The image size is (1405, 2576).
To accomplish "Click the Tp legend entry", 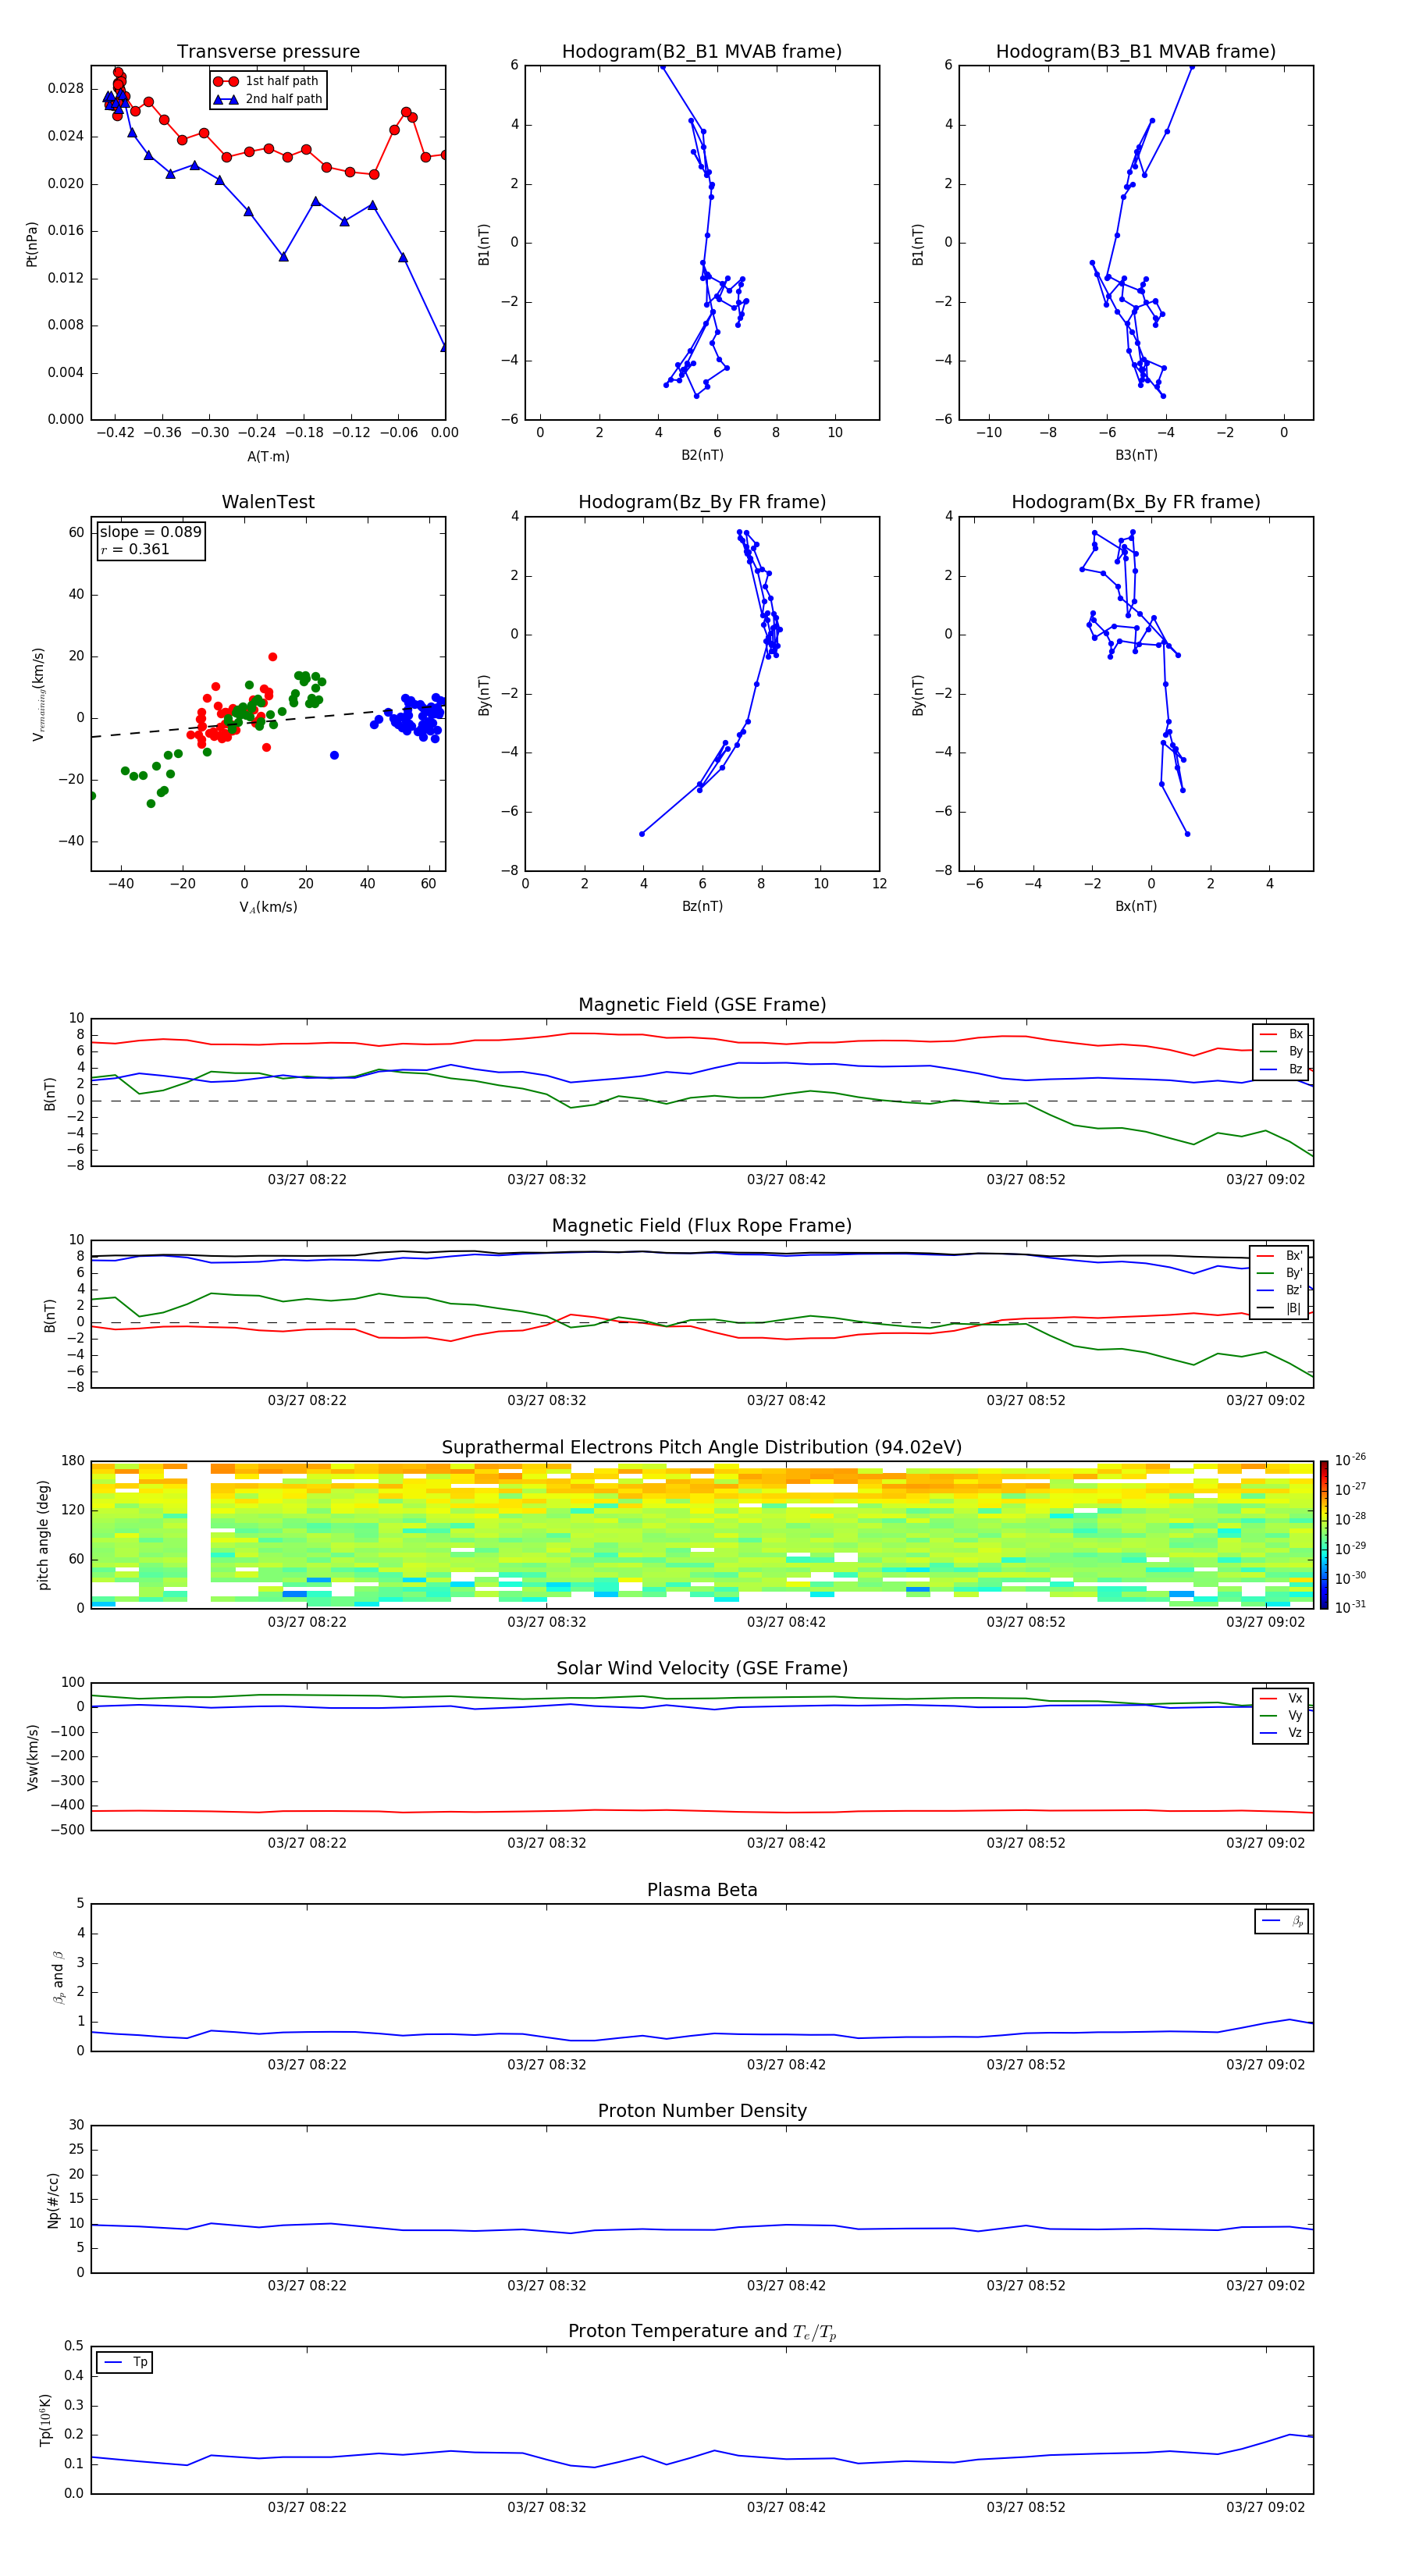I will pyautogui.click(x=126, y=2362).
